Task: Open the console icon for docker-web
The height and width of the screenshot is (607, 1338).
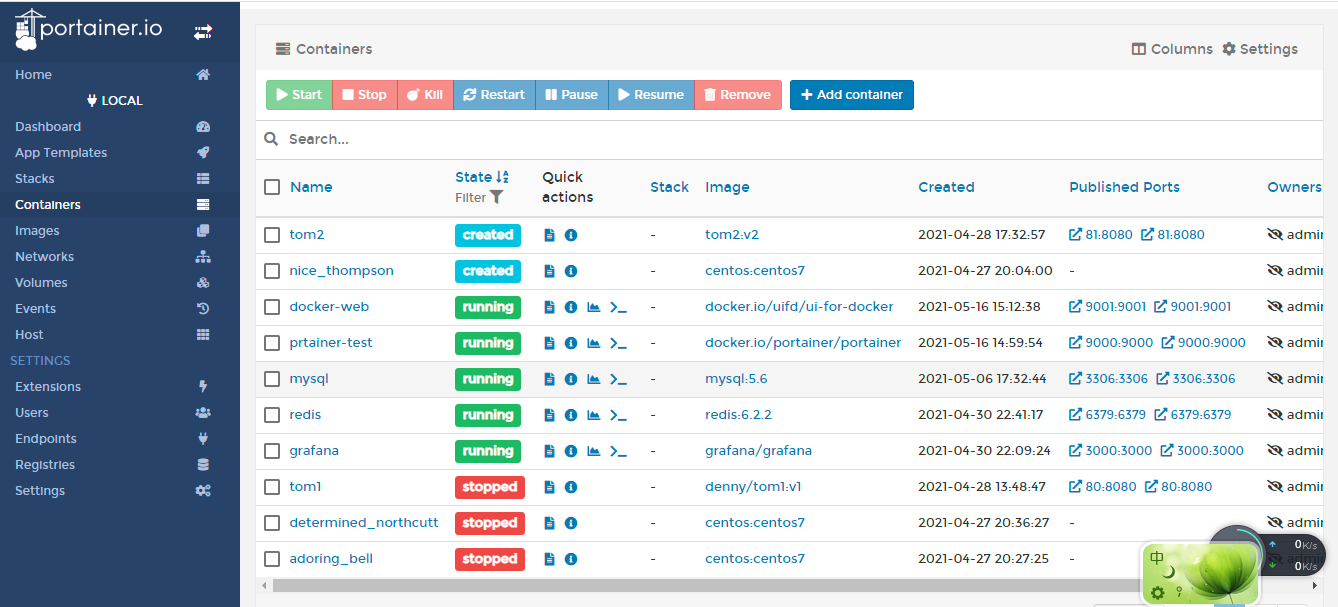Action: pos(618,307)
